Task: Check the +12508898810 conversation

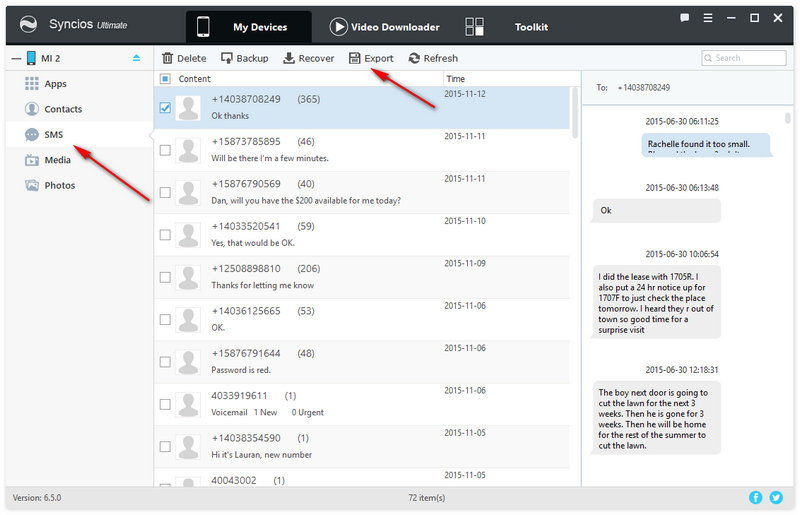Action: pos(165,277)
